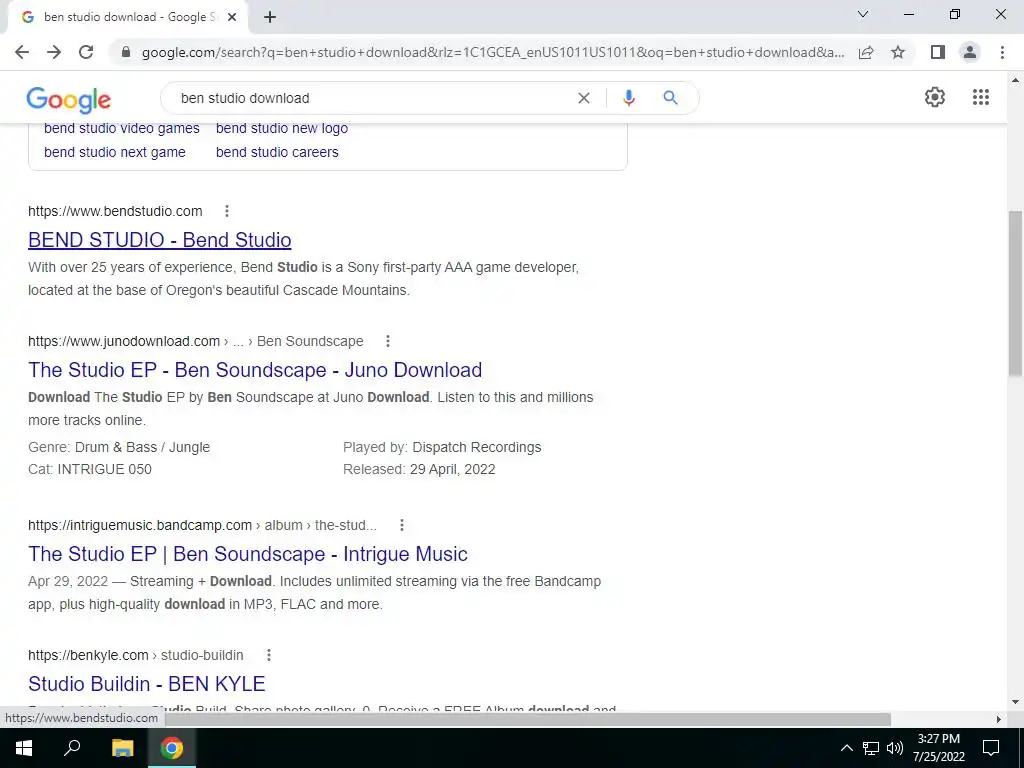Open Windows taskbar search
The image size is (1024, 768).
point(72,748)
